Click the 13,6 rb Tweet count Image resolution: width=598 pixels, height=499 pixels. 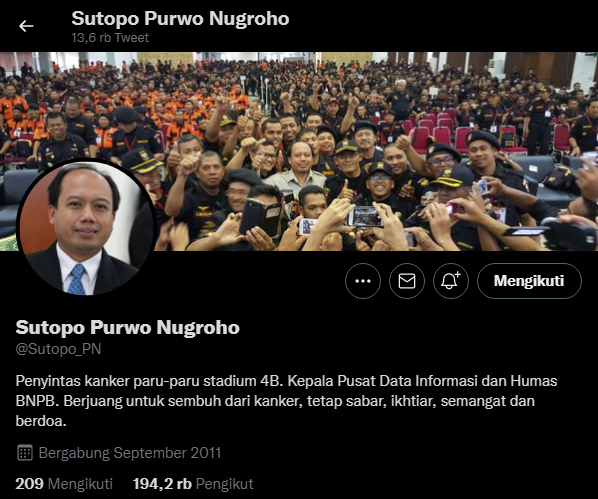(110, 38)
